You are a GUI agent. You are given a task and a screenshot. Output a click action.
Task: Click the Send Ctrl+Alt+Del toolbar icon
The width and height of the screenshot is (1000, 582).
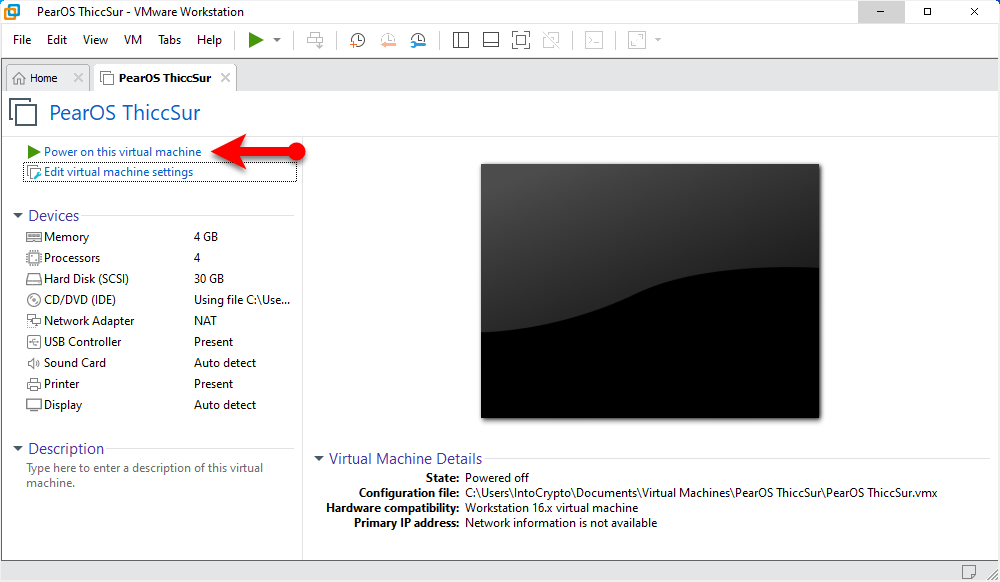coord(315,40)
